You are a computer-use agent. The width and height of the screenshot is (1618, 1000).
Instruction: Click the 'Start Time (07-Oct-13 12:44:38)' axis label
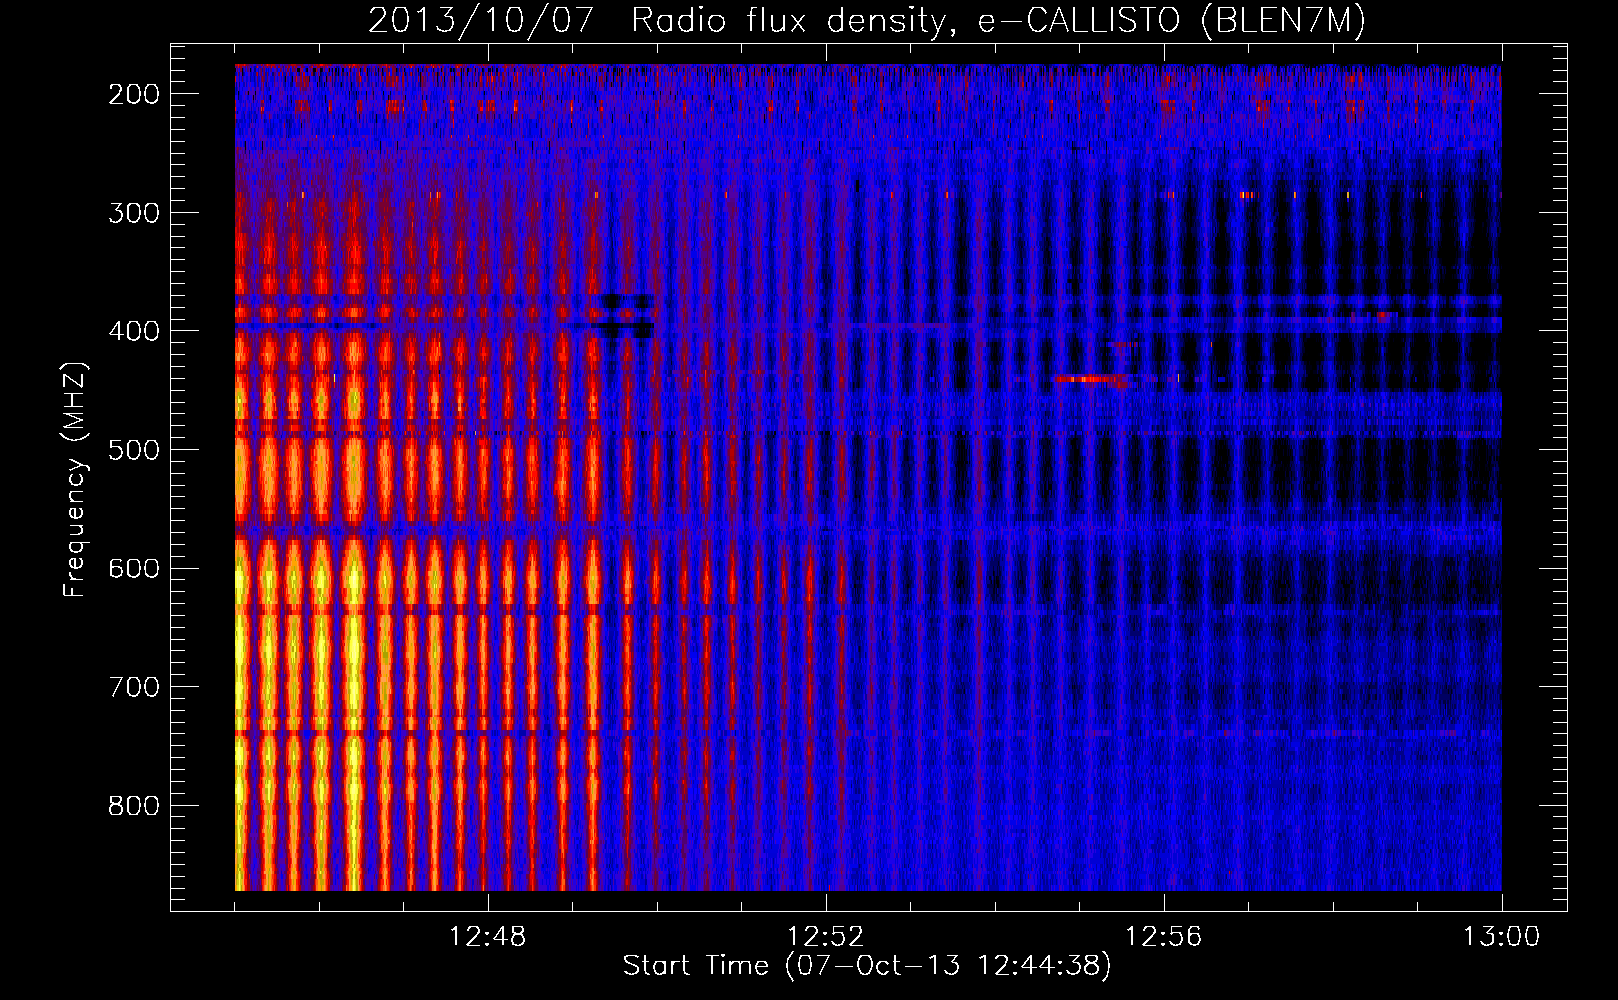[867, 966]
